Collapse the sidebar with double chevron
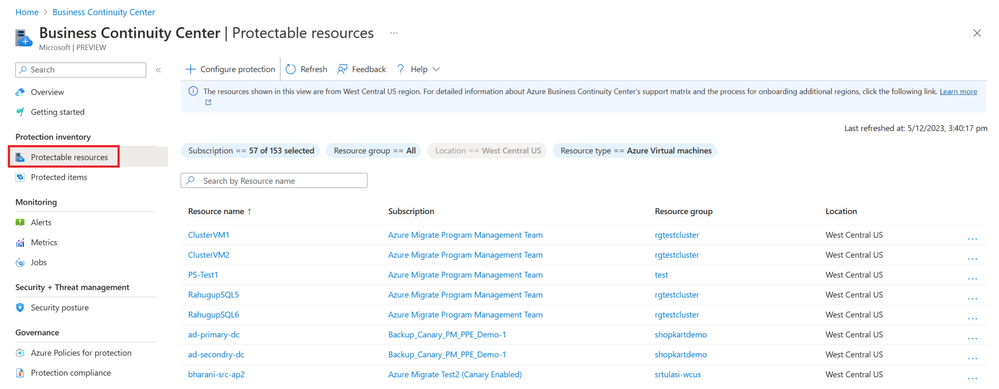 coord(158,69)
